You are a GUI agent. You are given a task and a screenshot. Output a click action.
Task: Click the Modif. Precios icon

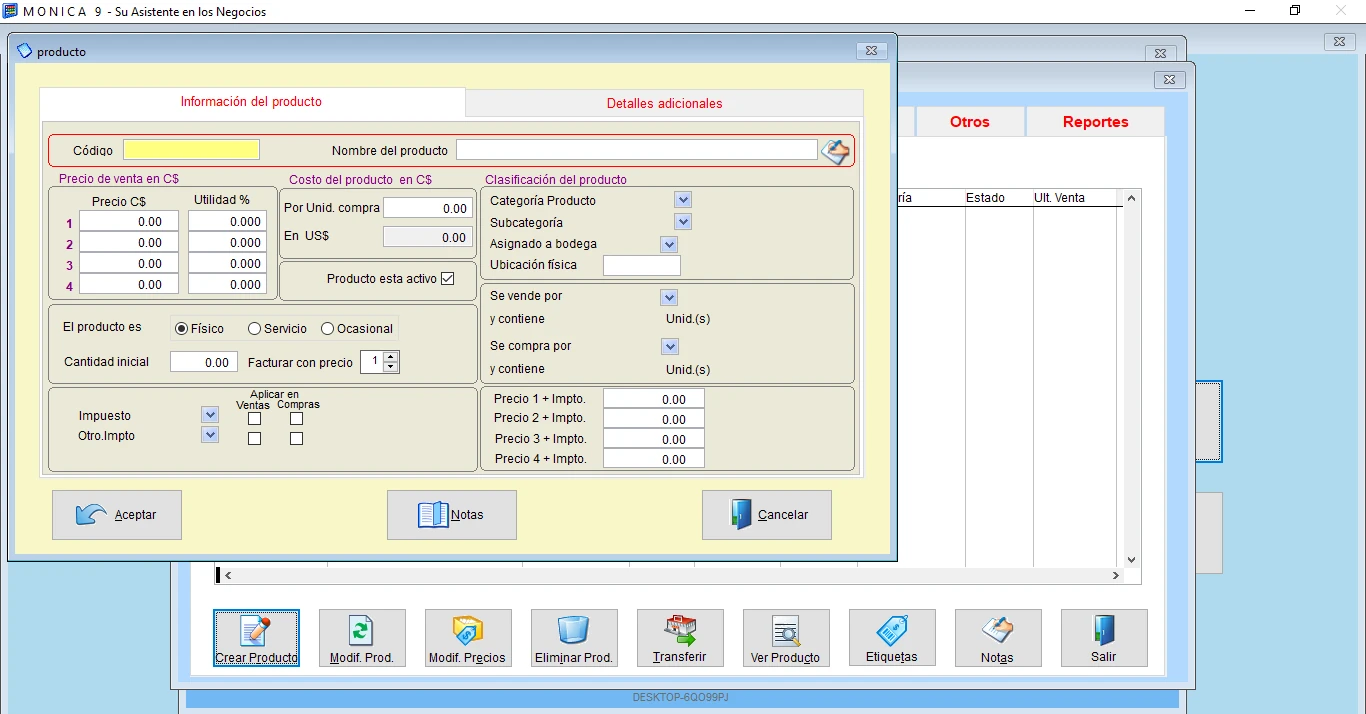tap(468, 637)
